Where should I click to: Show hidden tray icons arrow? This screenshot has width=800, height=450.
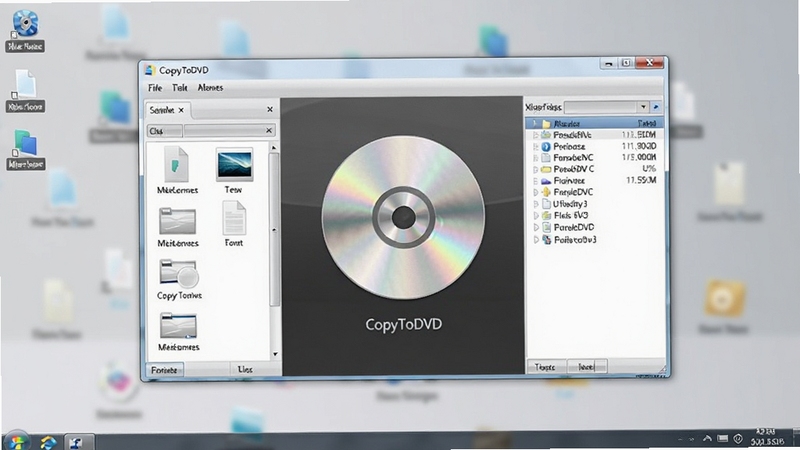707,438
